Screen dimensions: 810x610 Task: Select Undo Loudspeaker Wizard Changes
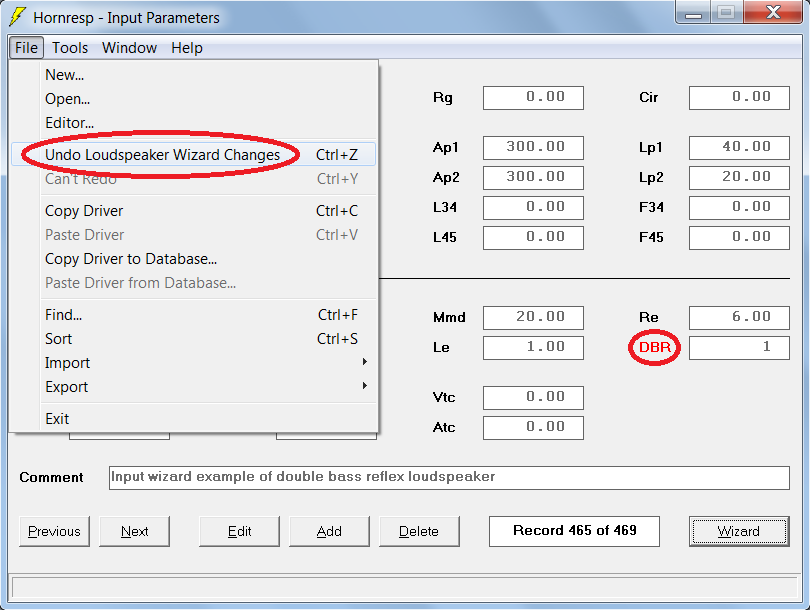[193, 154]
